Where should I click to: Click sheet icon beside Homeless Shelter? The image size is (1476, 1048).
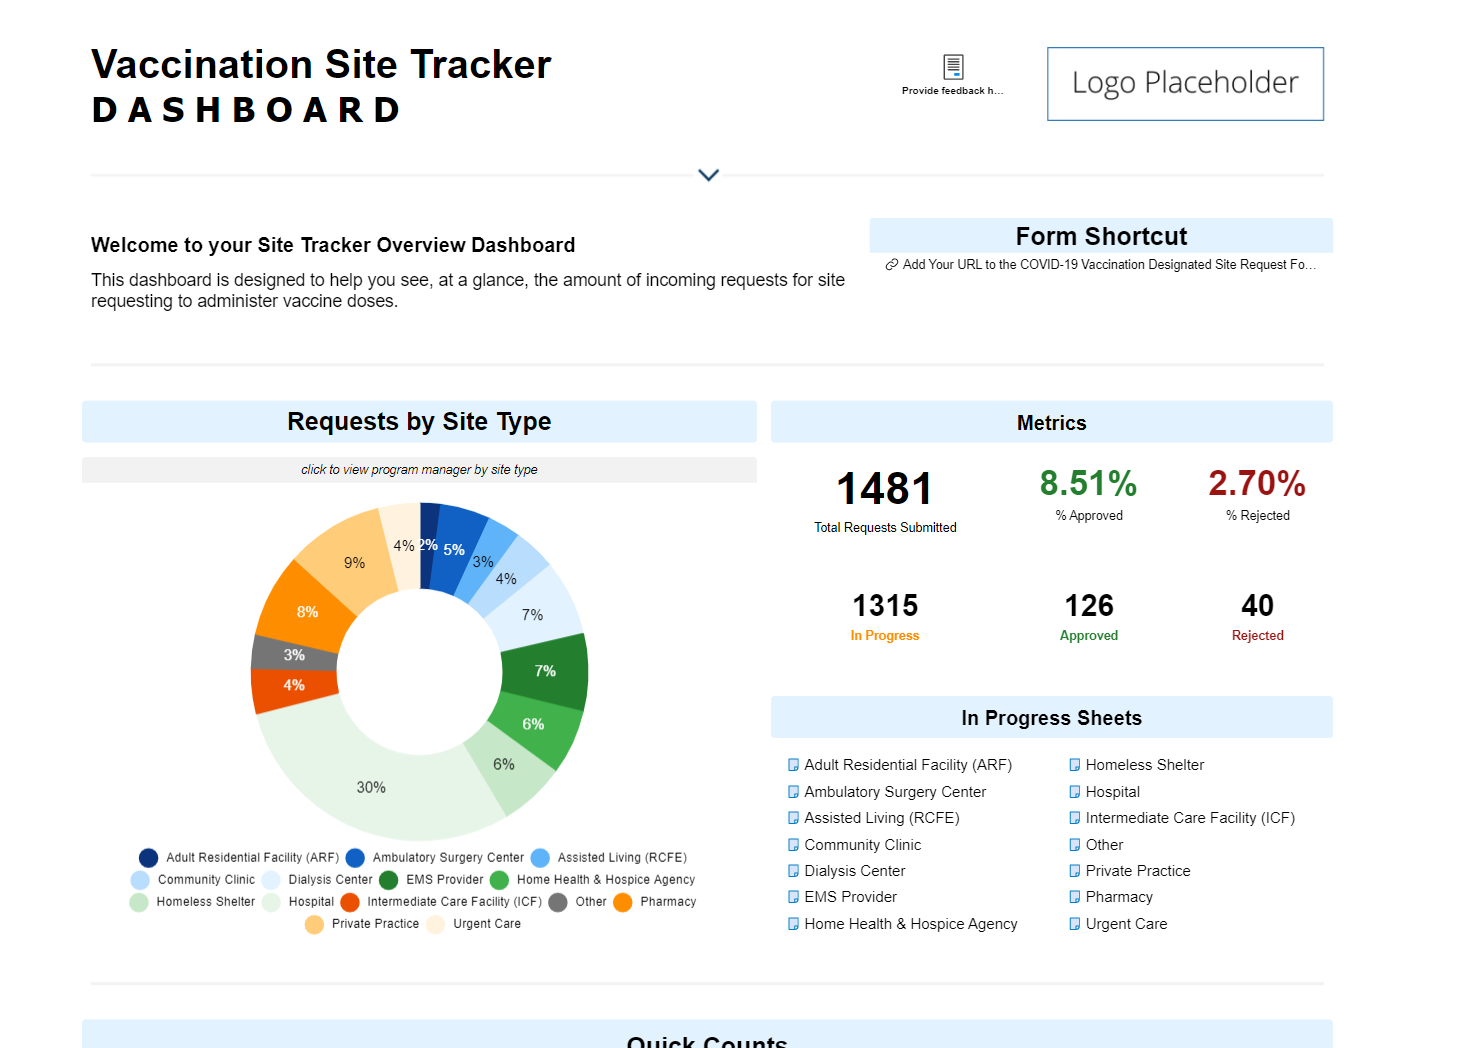click(x=1075, y=765)
